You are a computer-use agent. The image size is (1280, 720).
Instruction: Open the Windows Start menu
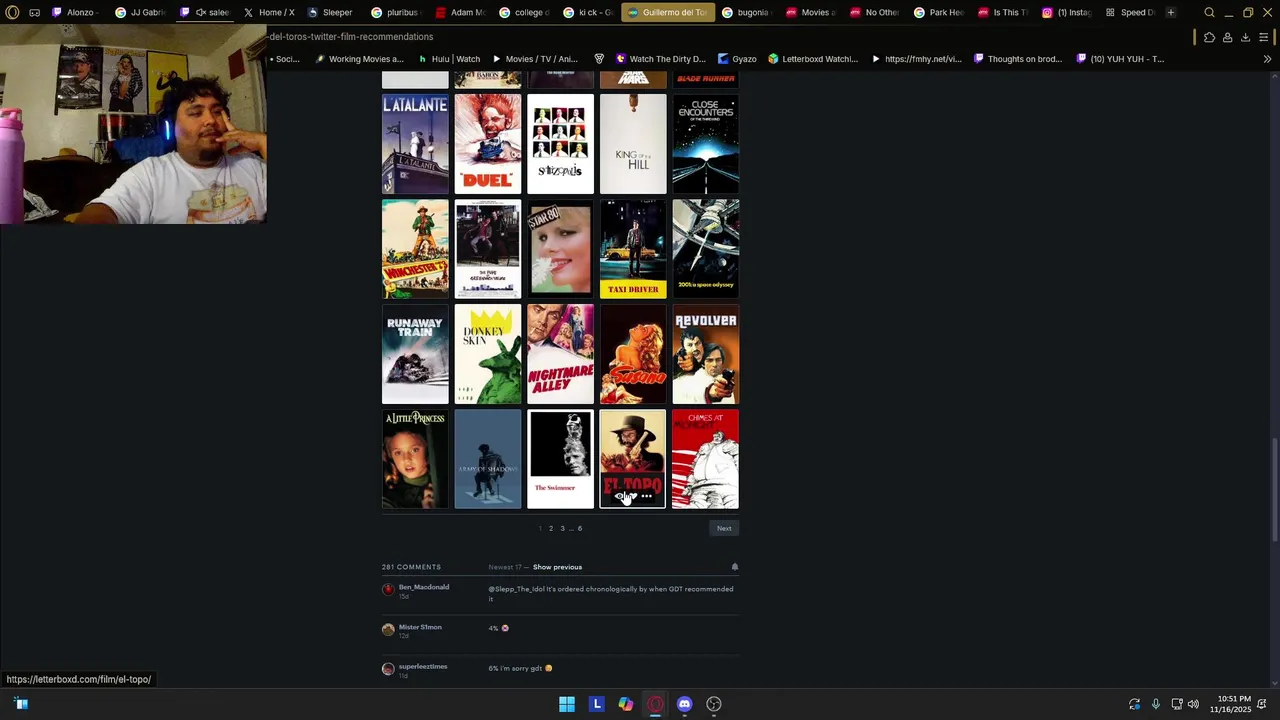click(567, 704)
